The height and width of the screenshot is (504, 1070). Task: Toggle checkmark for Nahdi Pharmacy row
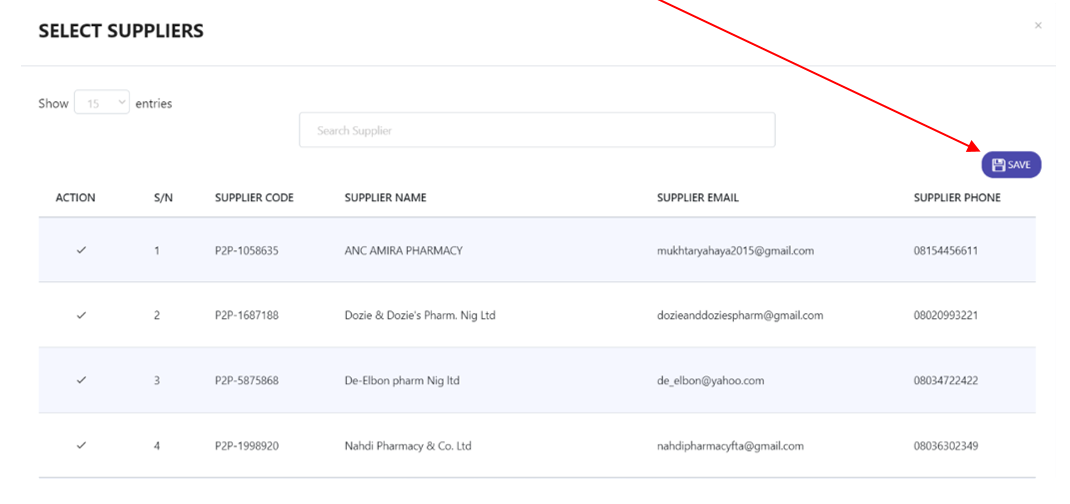click(x=81, y=446)
